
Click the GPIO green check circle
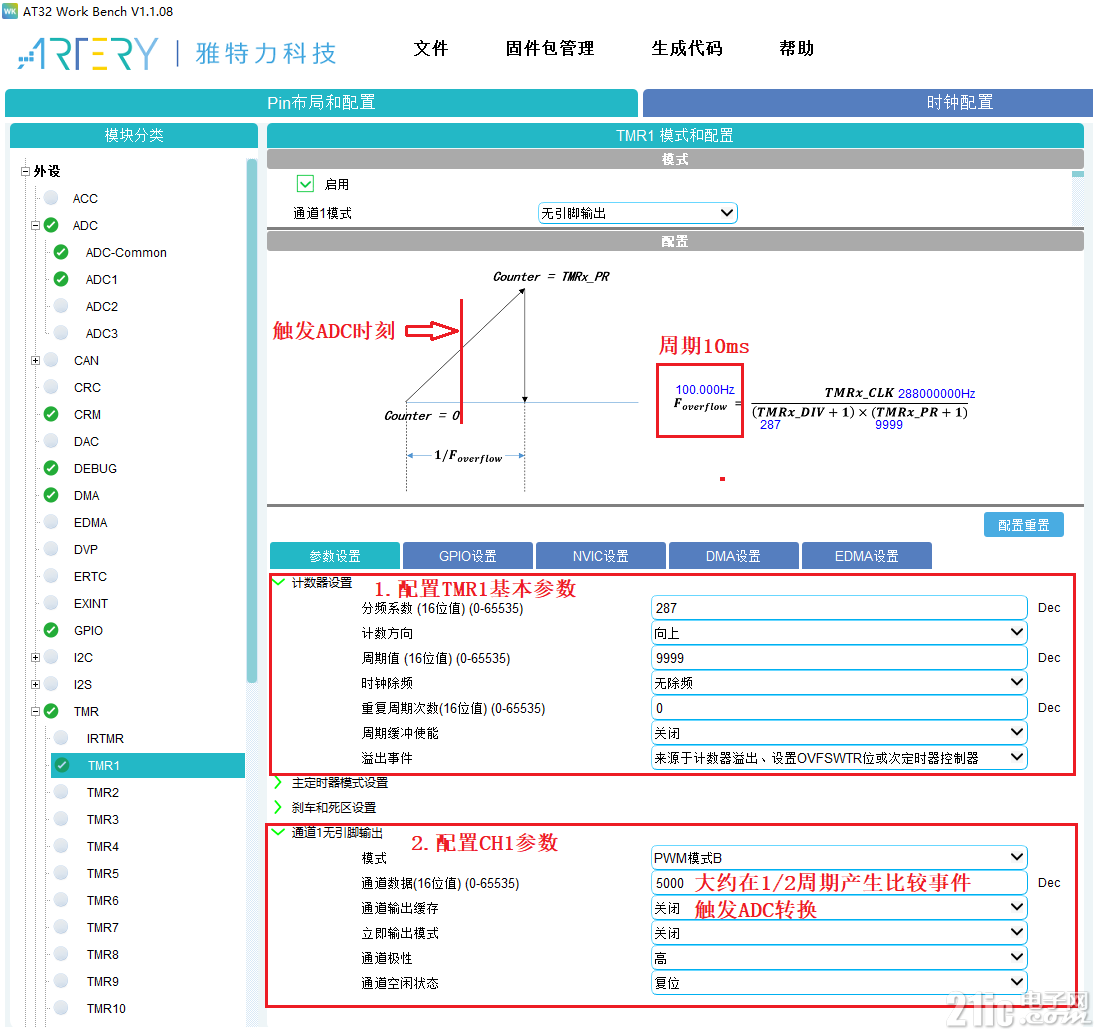tap(51, 630)
